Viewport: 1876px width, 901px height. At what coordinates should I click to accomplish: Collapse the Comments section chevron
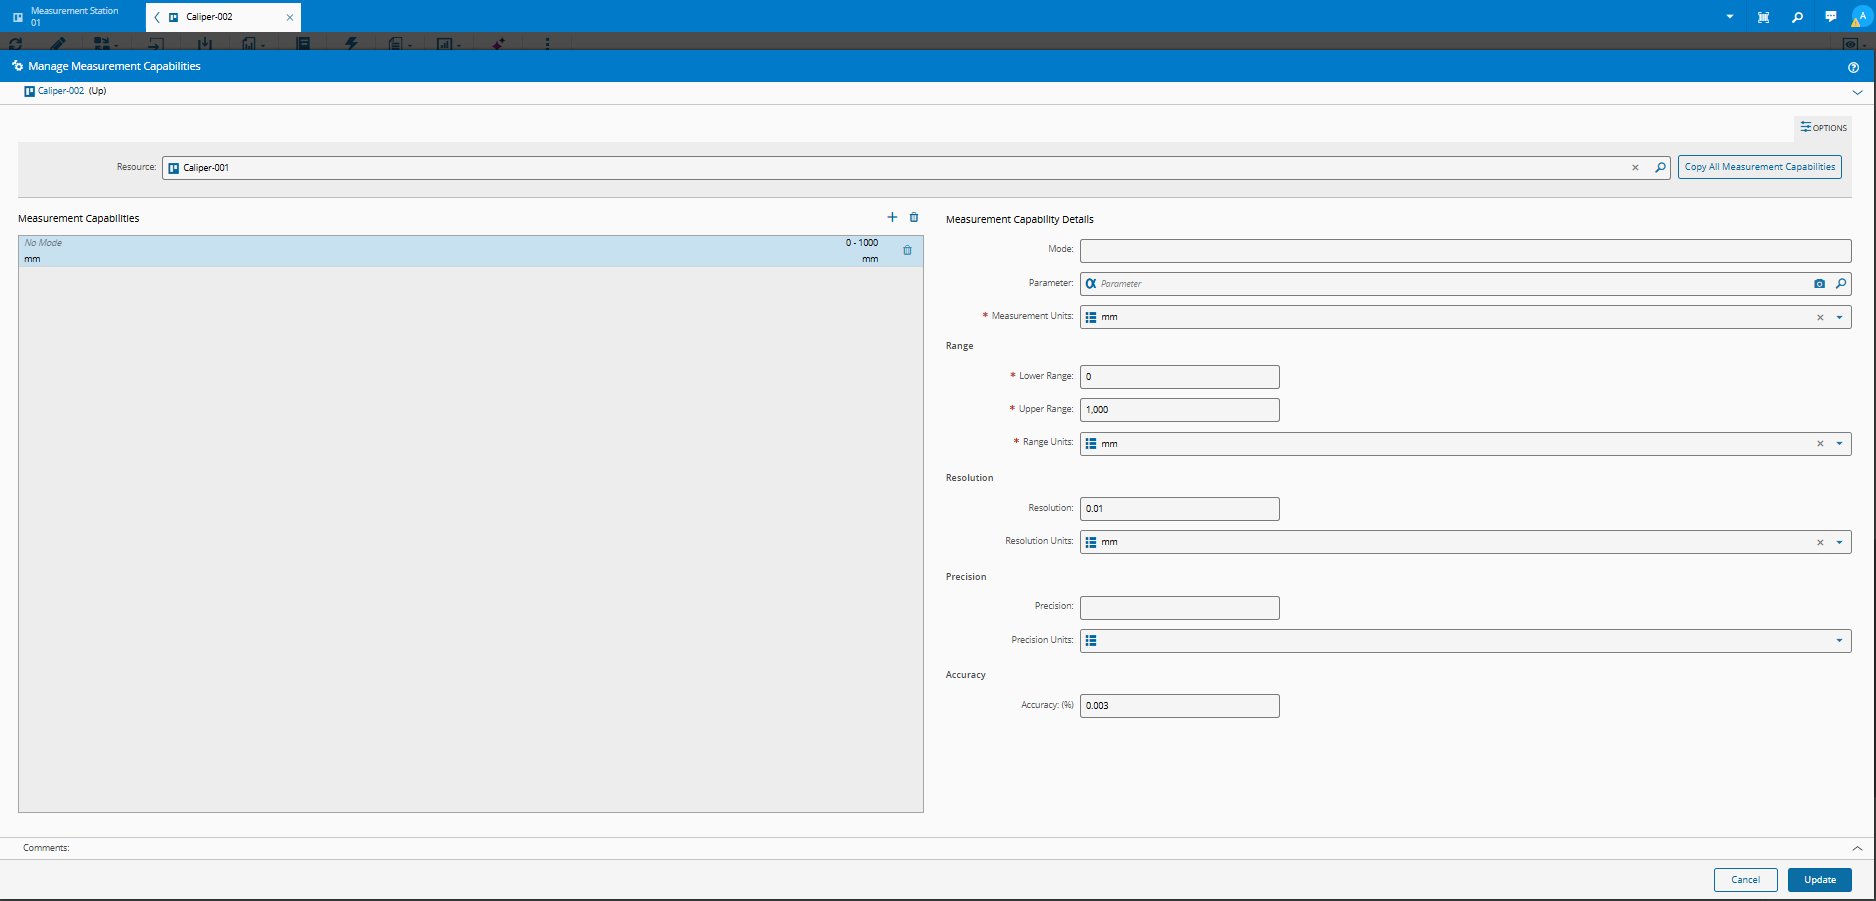click(1857, 848)
